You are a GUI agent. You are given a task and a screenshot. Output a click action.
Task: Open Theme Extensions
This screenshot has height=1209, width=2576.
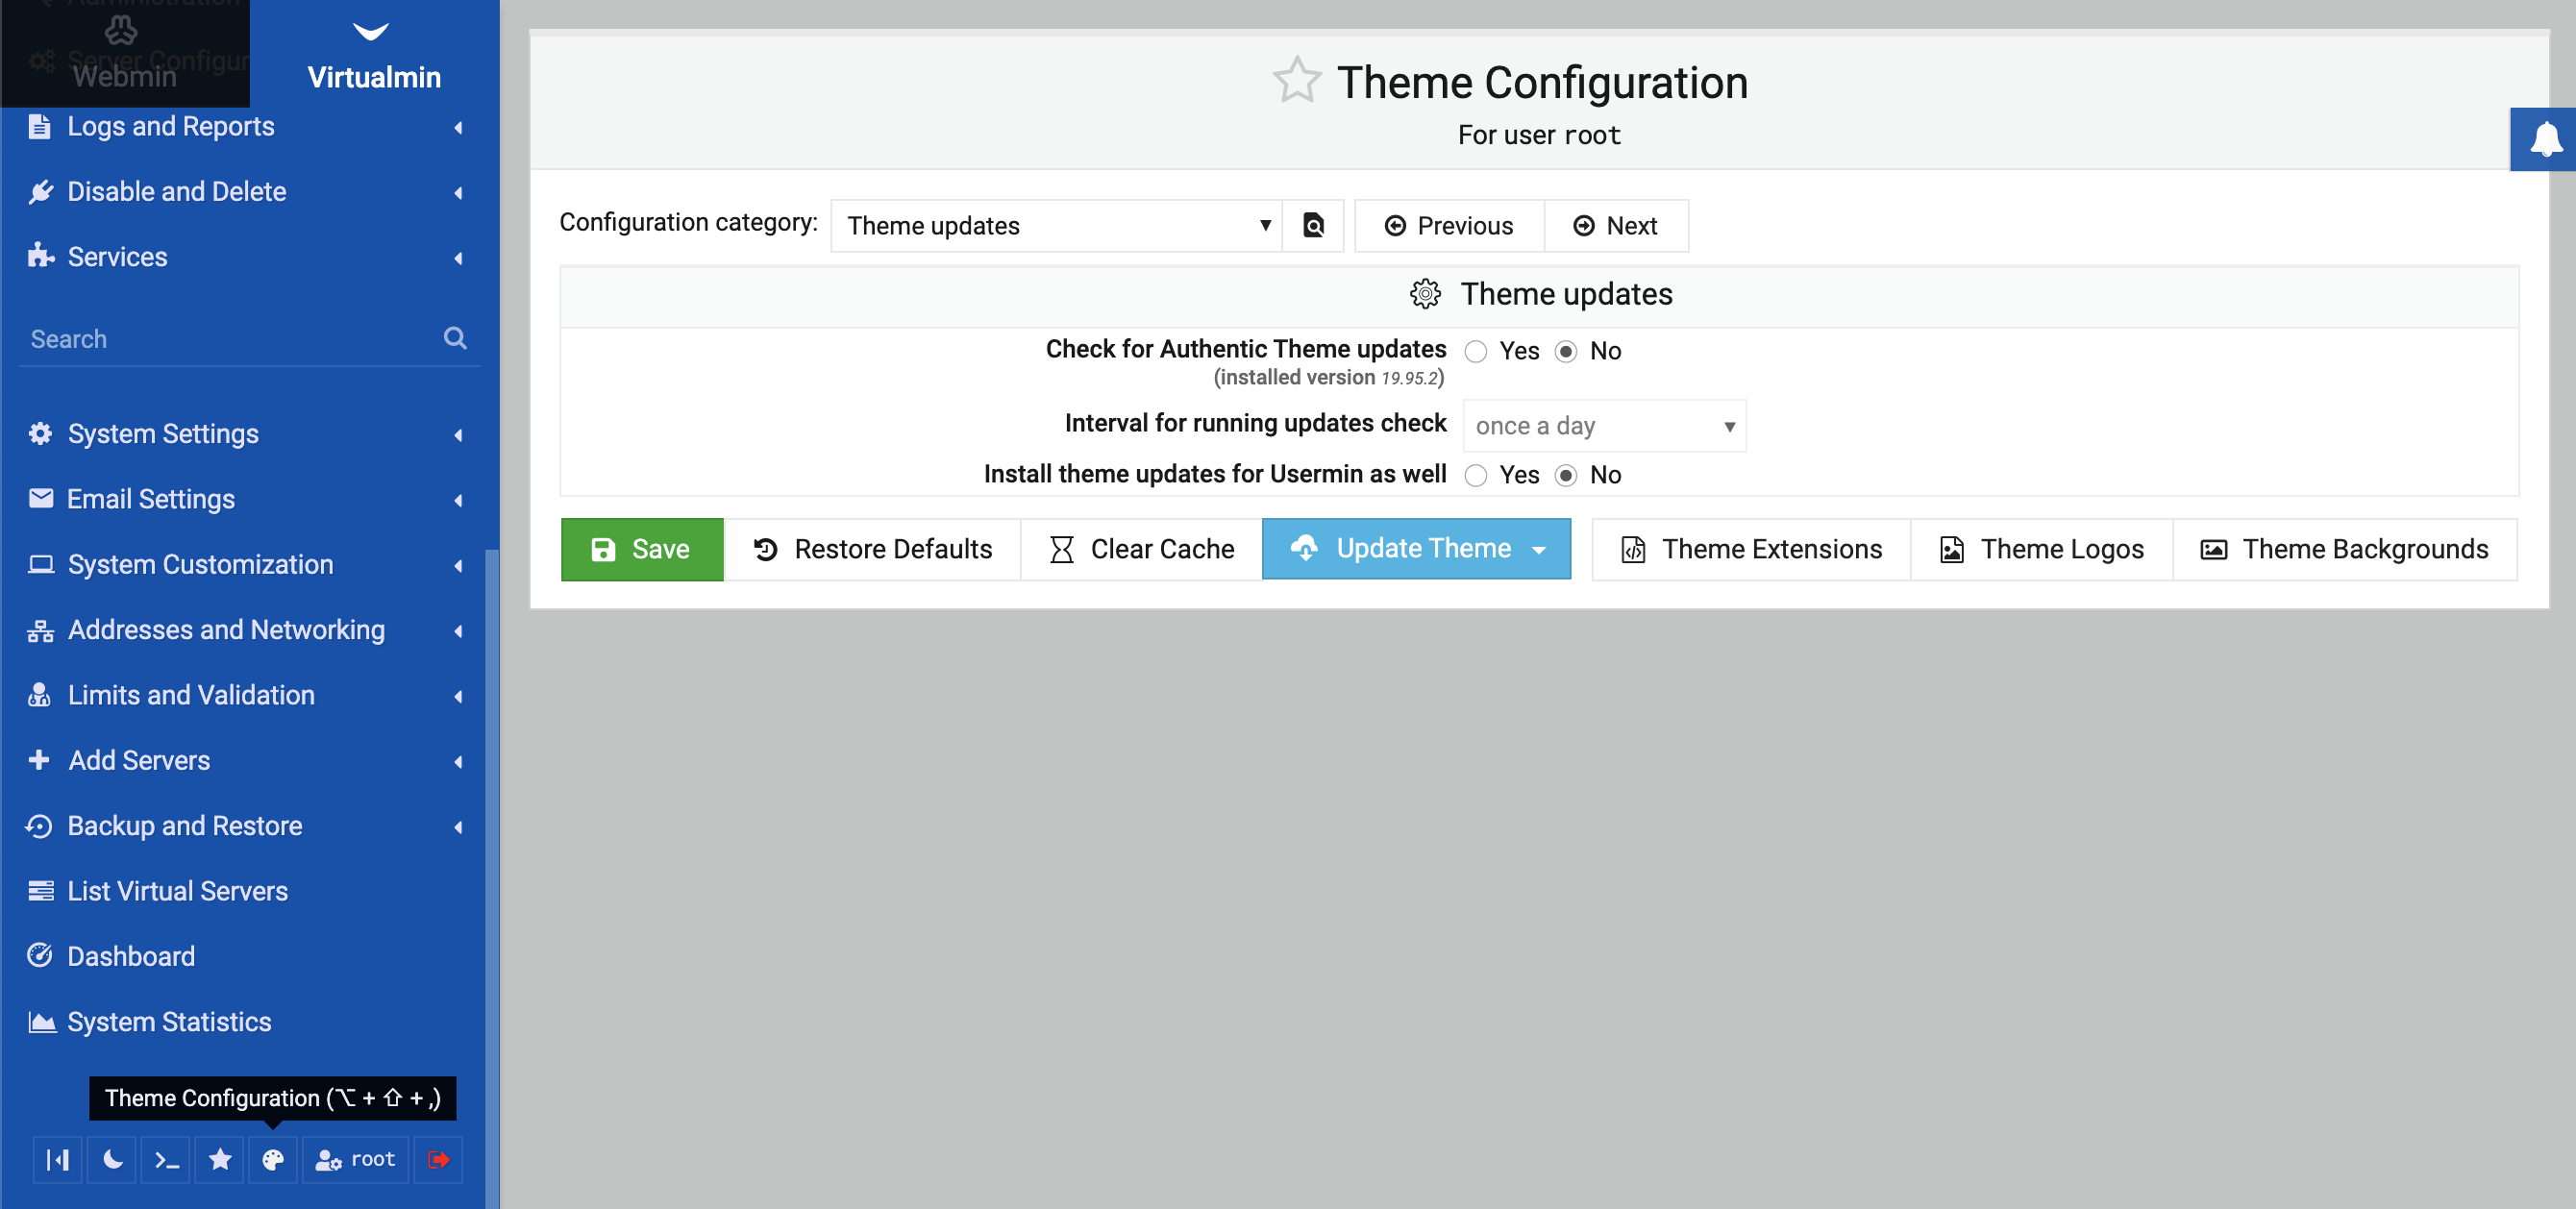pos(1751,549)
